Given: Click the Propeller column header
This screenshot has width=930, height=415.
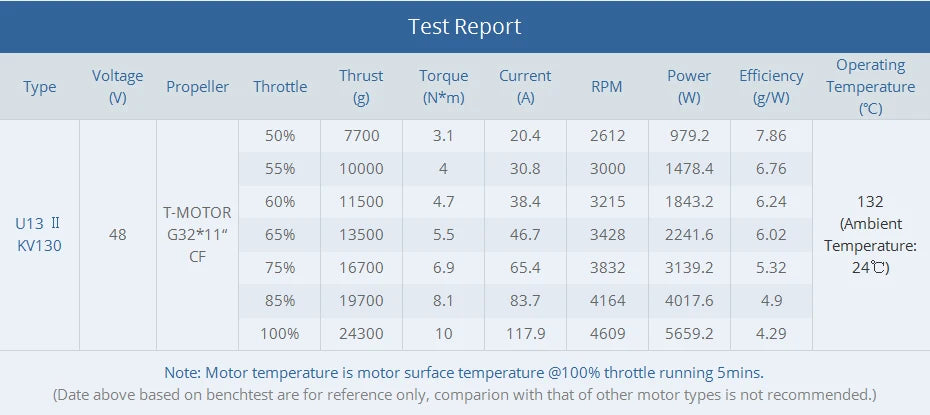Looking at the screenshot, I should point(198,87).
